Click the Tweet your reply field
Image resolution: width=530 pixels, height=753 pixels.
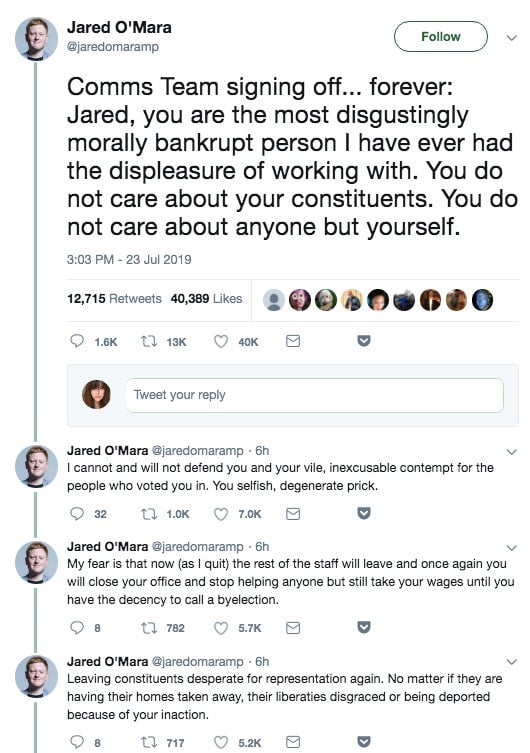(314, 395)
